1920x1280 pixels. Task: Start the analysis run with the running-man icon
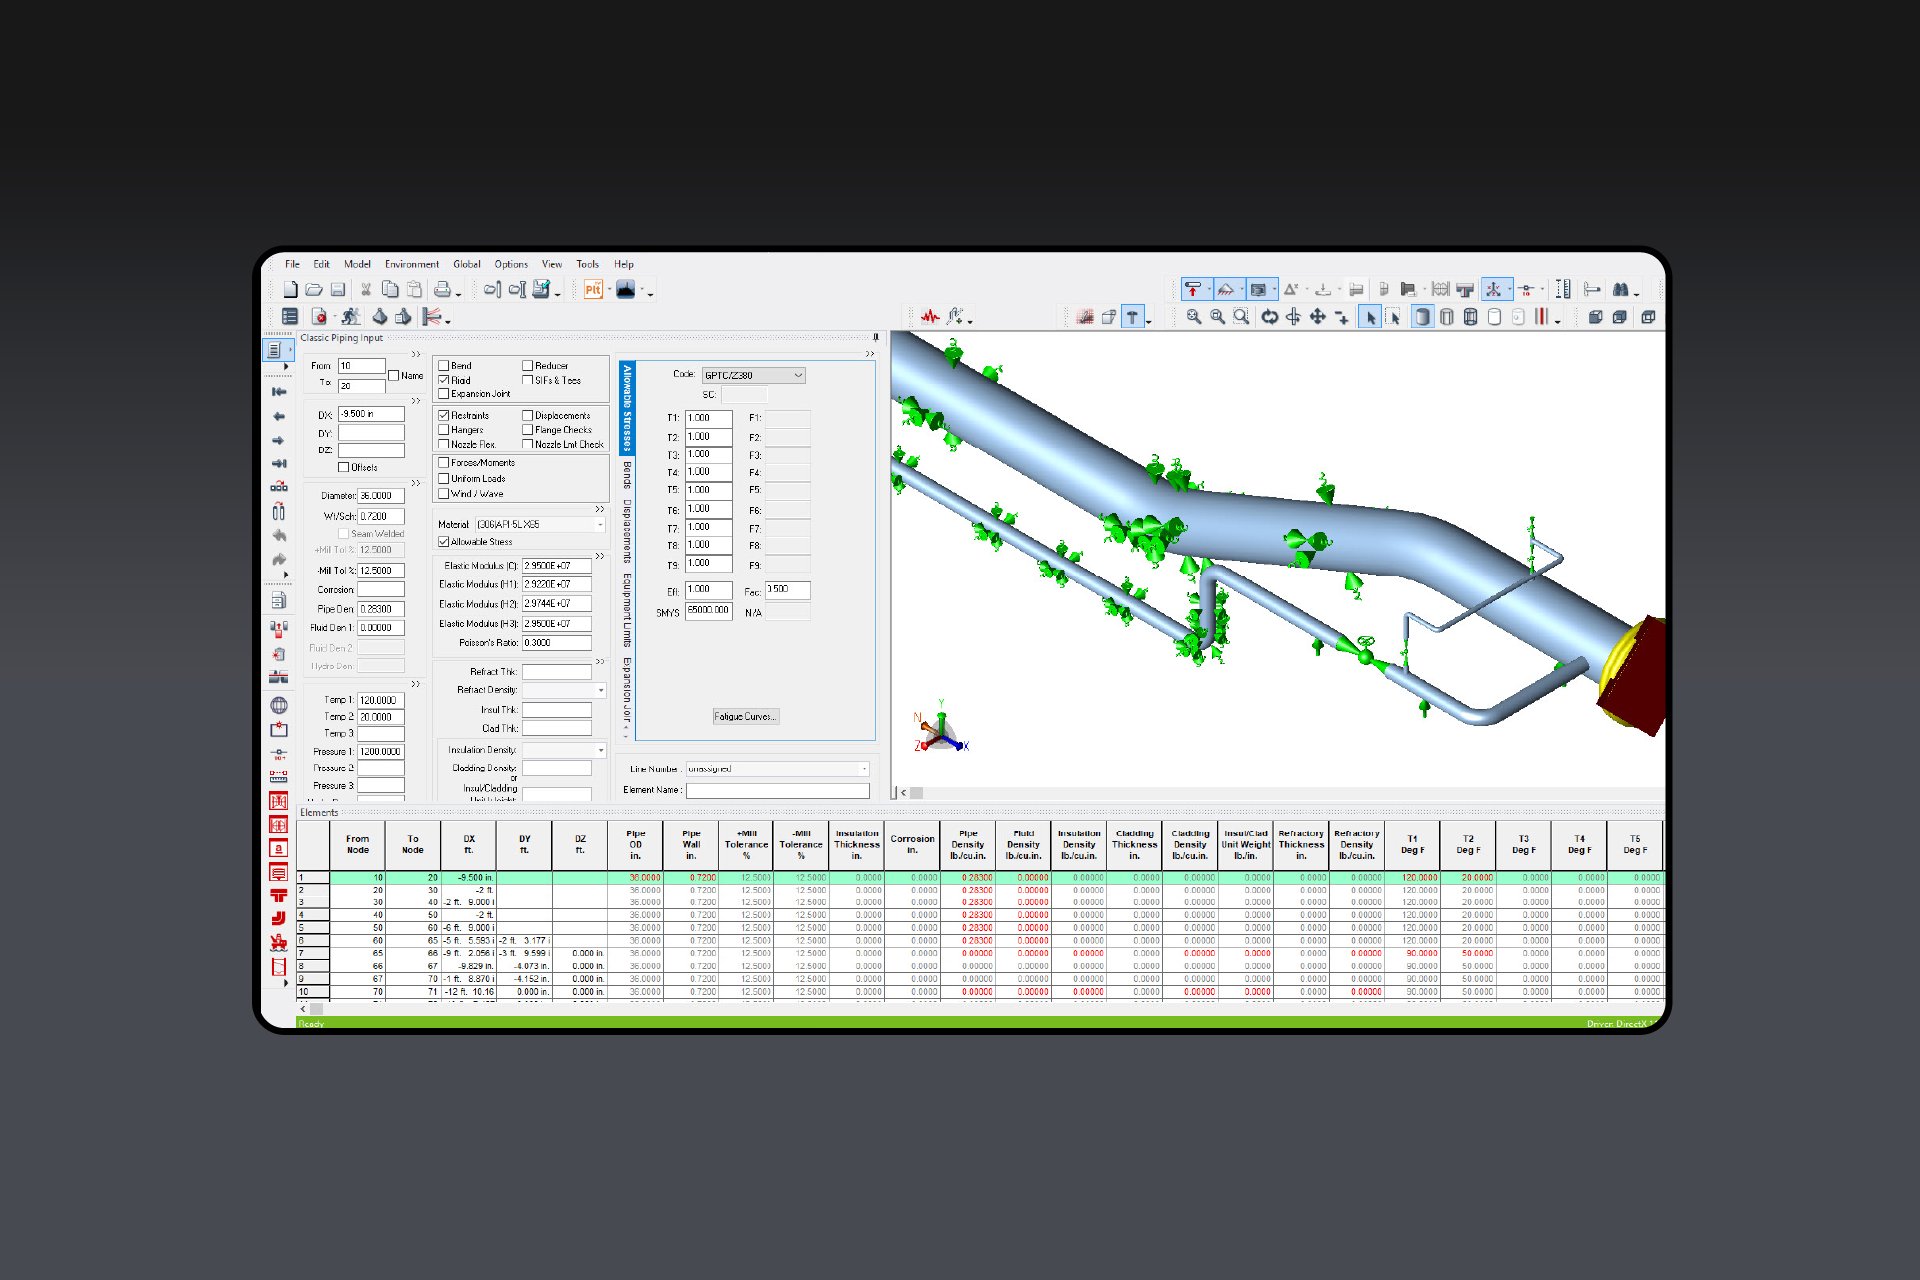pyautogui.click(x=350, y=317)
